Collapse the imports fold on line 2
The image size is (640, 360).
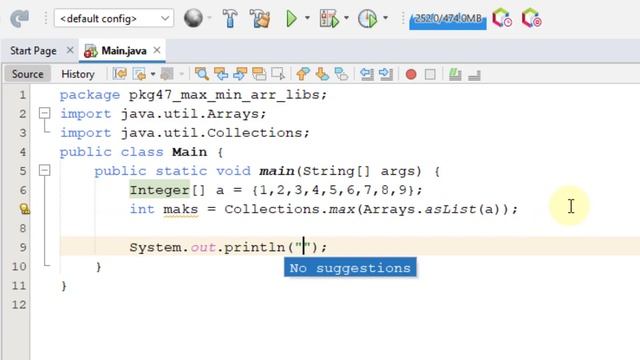[x=44, y=113]
